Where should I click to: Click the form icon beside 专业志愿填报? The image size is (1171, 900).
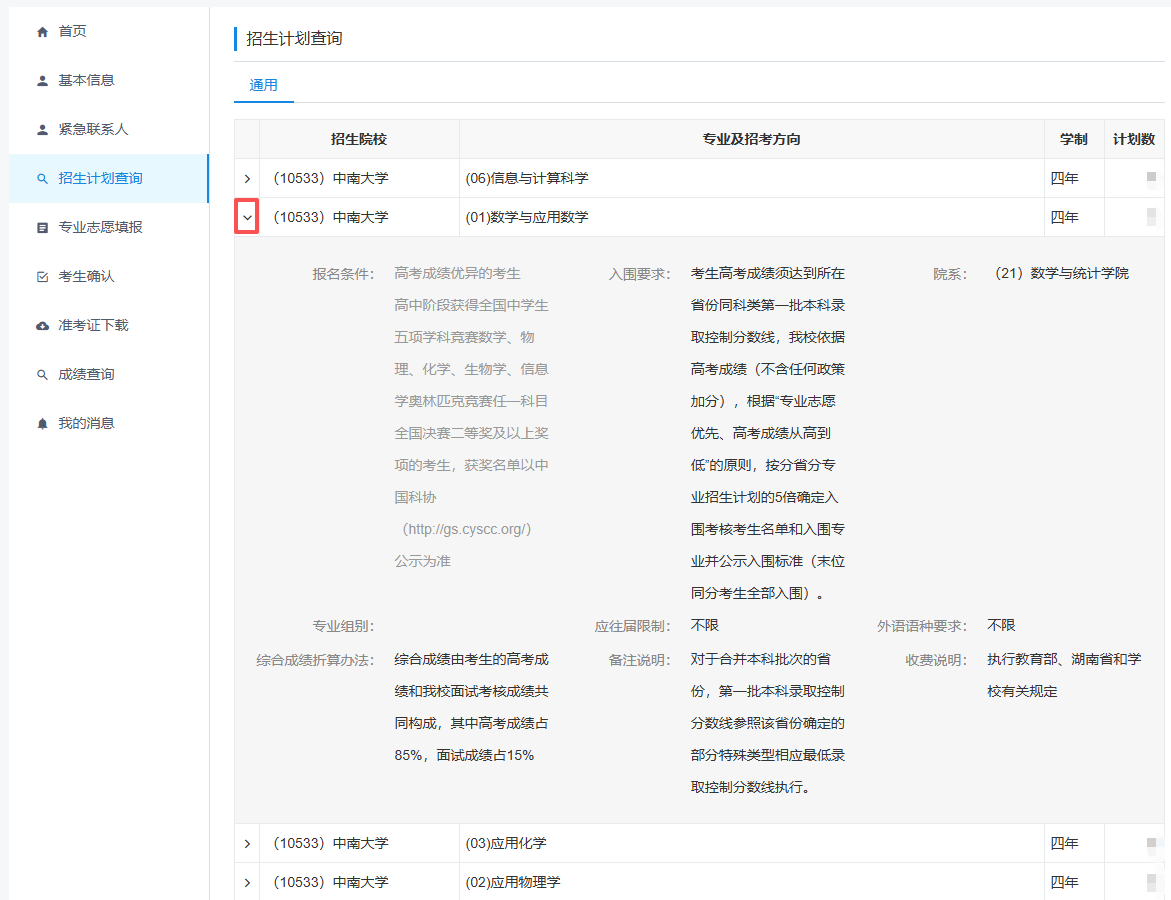(x=42, y=228)
